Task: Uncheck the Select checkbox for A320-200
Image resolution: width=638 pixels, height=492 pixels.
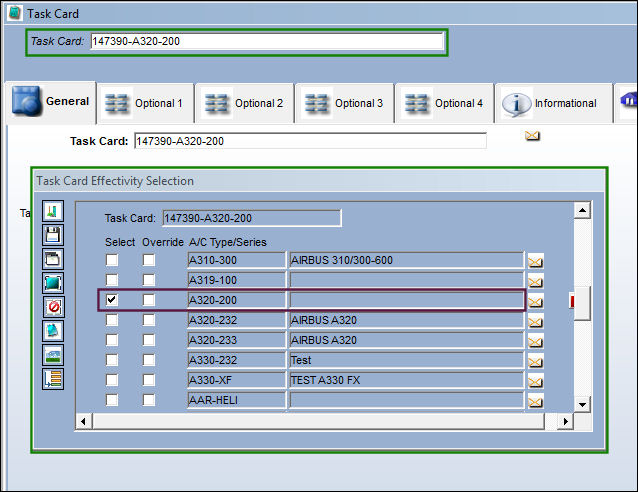Action: click(112, 300)
